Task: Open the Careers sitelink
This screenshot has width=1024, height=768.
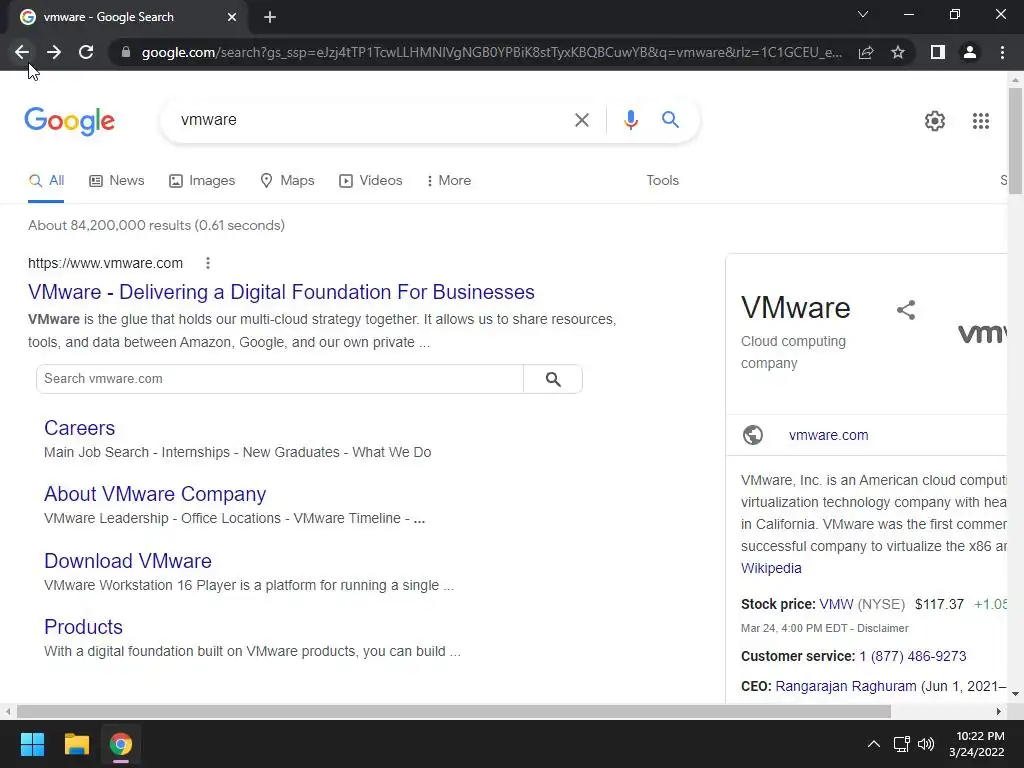Action: 80,428
